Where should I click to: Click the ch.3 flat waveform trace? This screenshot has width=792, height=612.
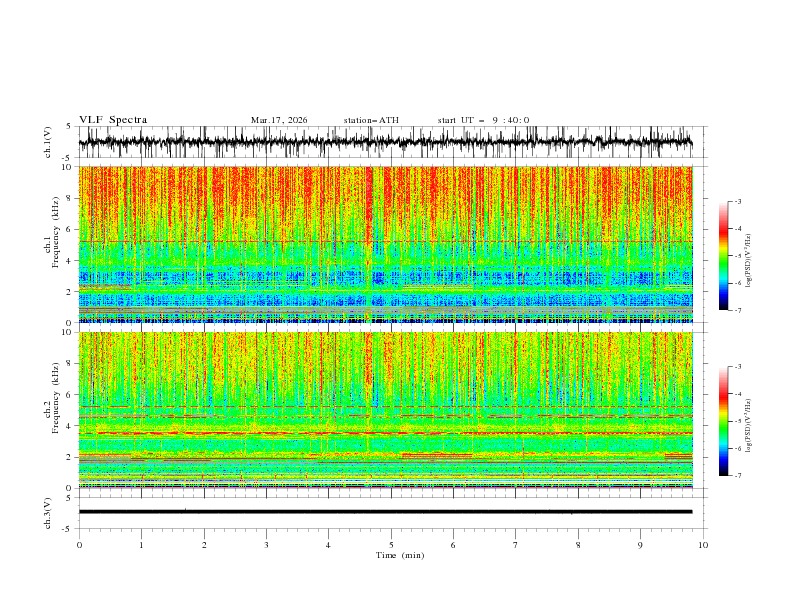pyautogui.click(x=385, y=512)
